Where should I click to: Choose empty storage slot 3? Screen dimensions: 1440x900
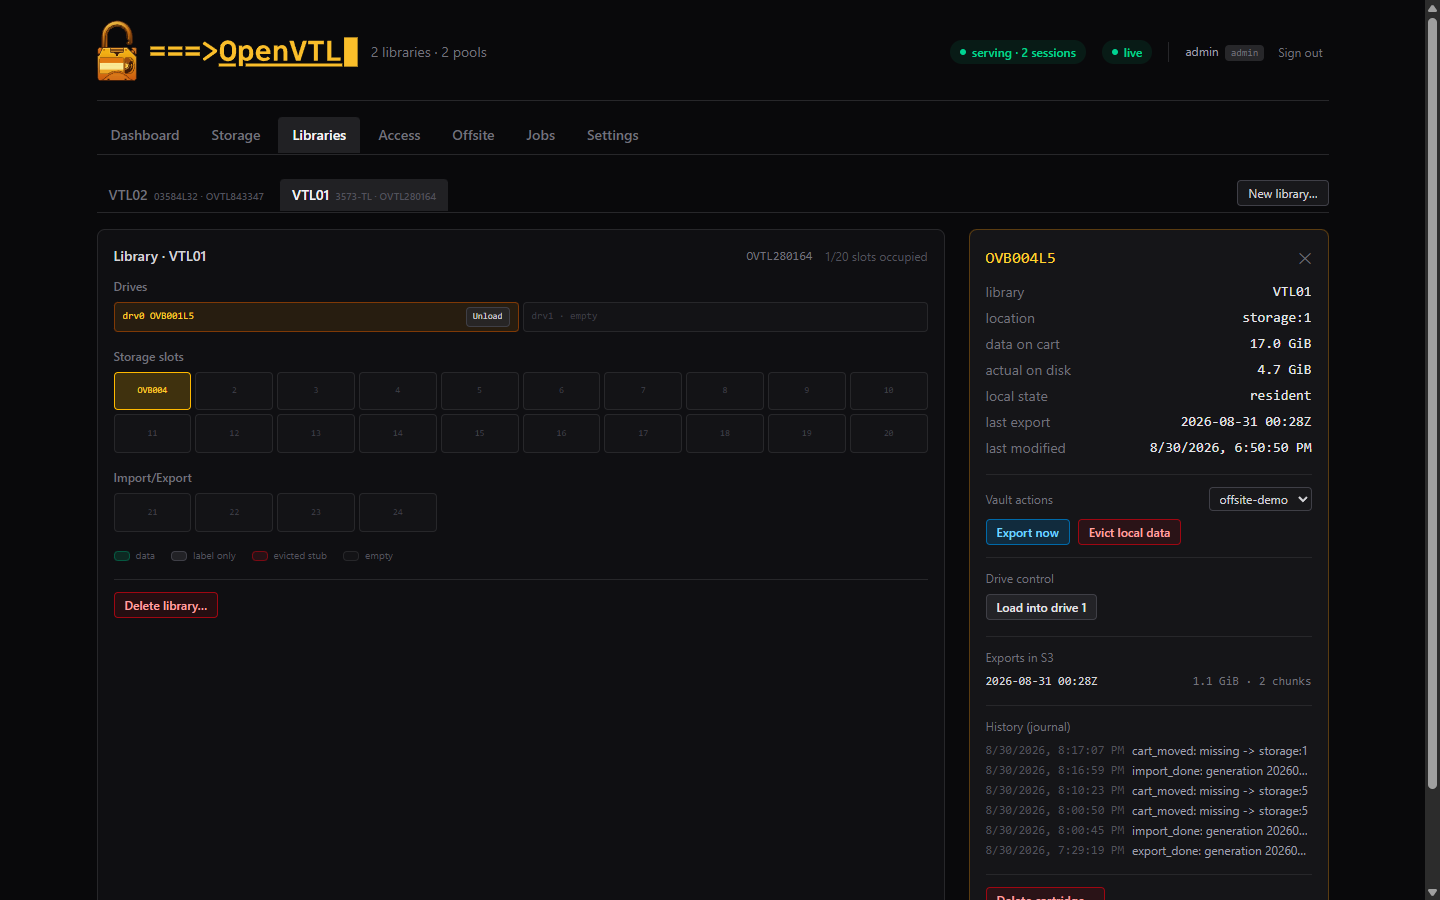(316, 391)
